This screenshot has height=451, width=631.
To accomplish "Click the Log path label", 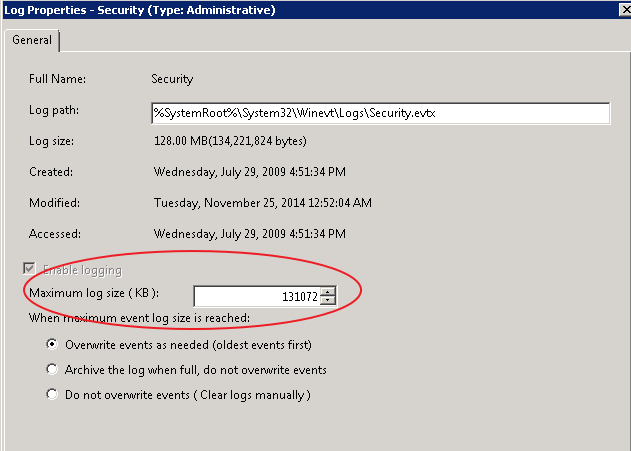I will [54, 110].
